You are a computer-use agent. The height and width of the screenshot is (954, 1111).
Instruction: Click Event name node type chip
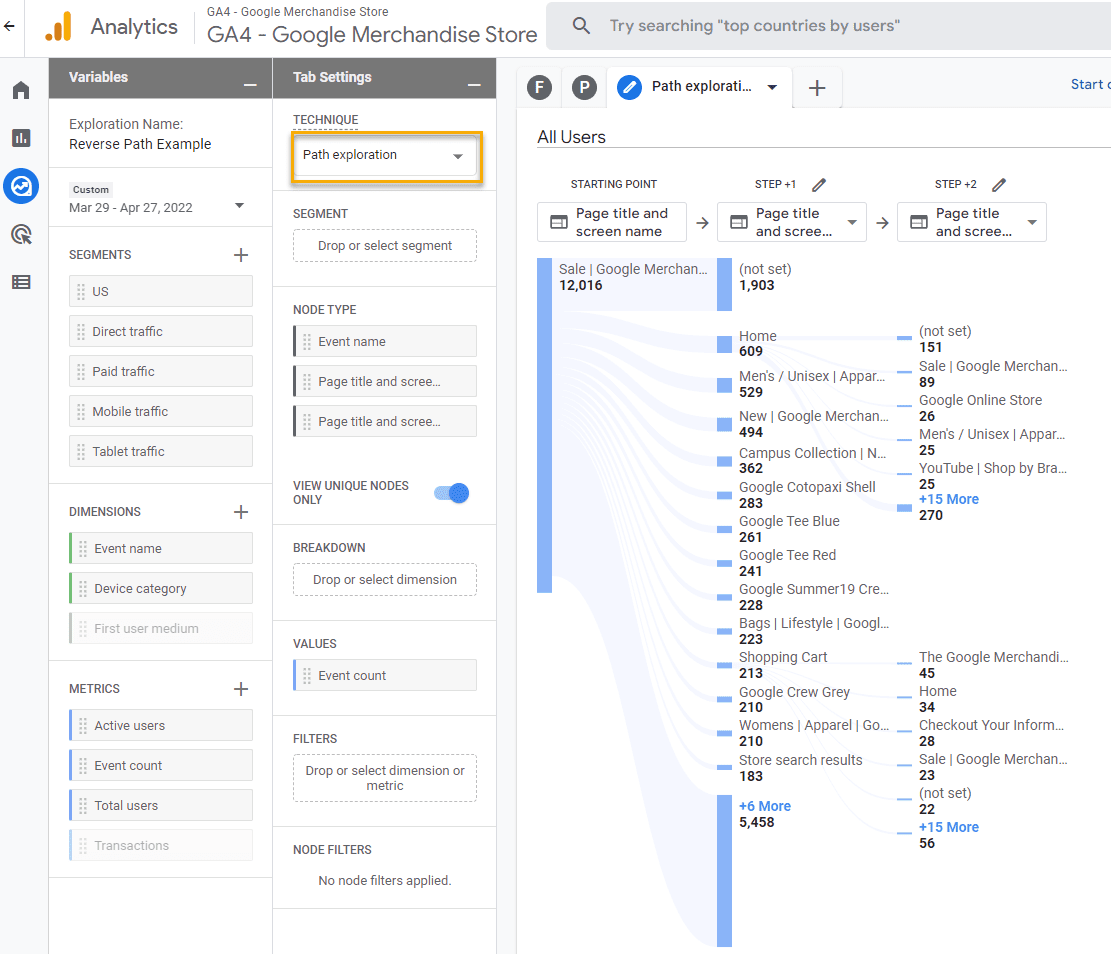(385, 341)
